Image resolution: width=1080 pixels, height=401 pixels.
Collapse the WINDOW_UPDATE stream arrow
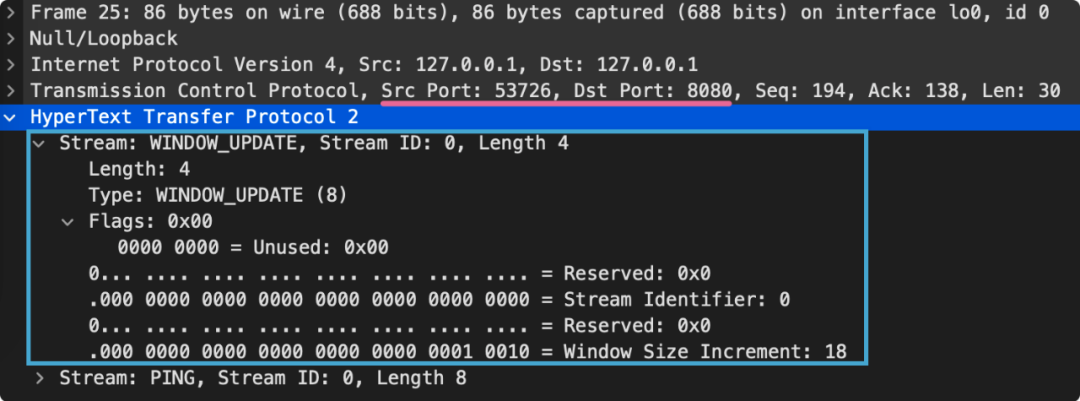pyautogui.click(x=39, y=143)
